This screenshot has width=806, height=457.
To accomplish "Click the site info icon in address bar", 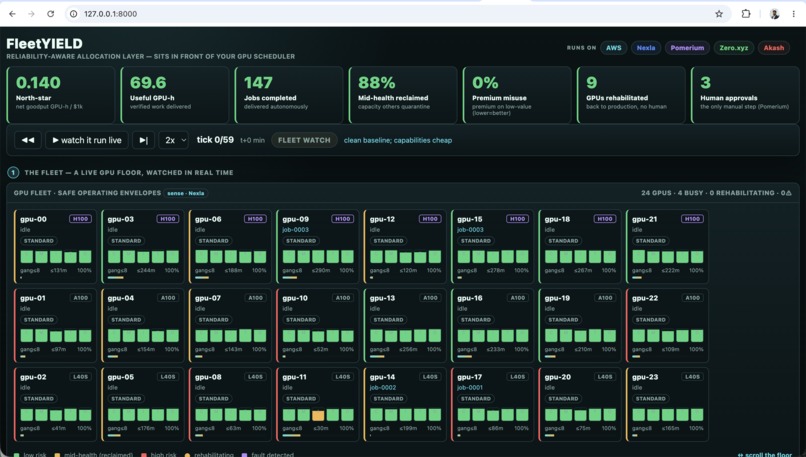I will (74, 14).
